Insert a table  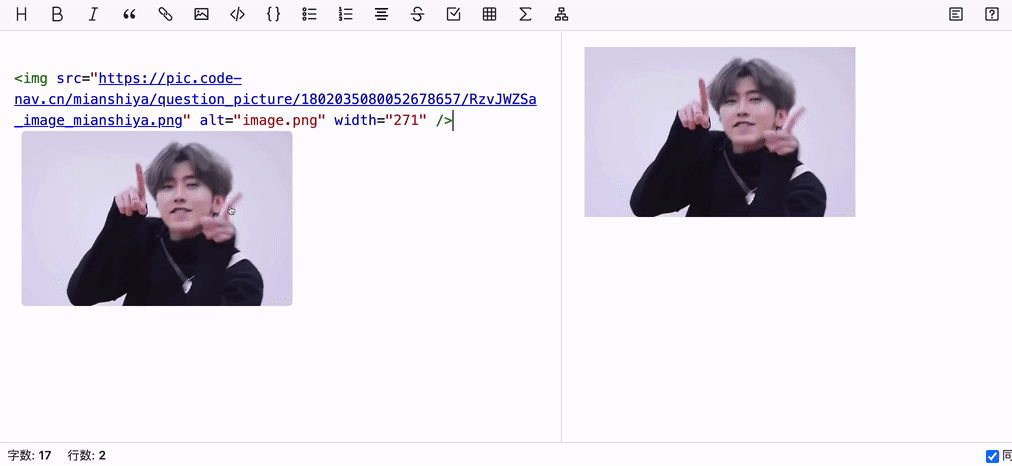(489, 14)
